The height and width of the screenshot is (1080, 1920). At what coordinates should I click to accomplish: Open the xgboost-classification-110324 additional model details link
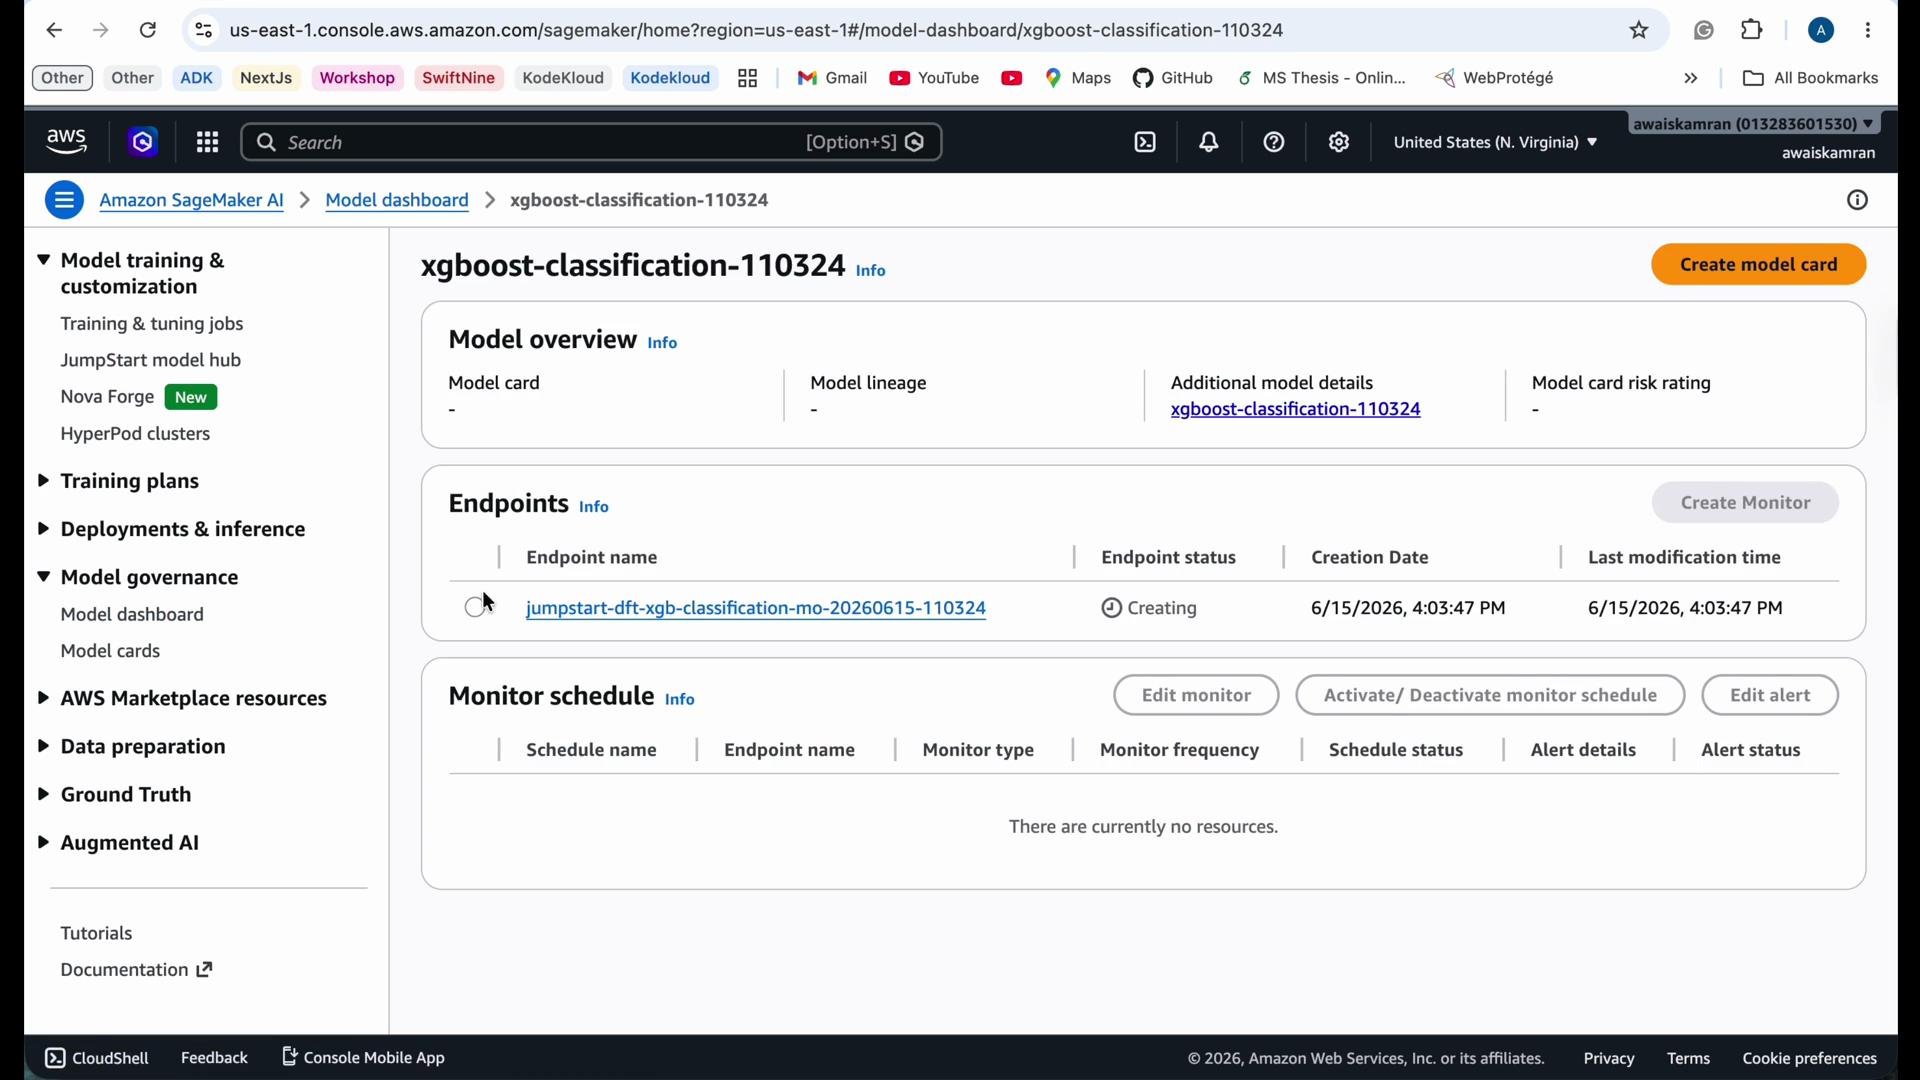coord(1295,410)
